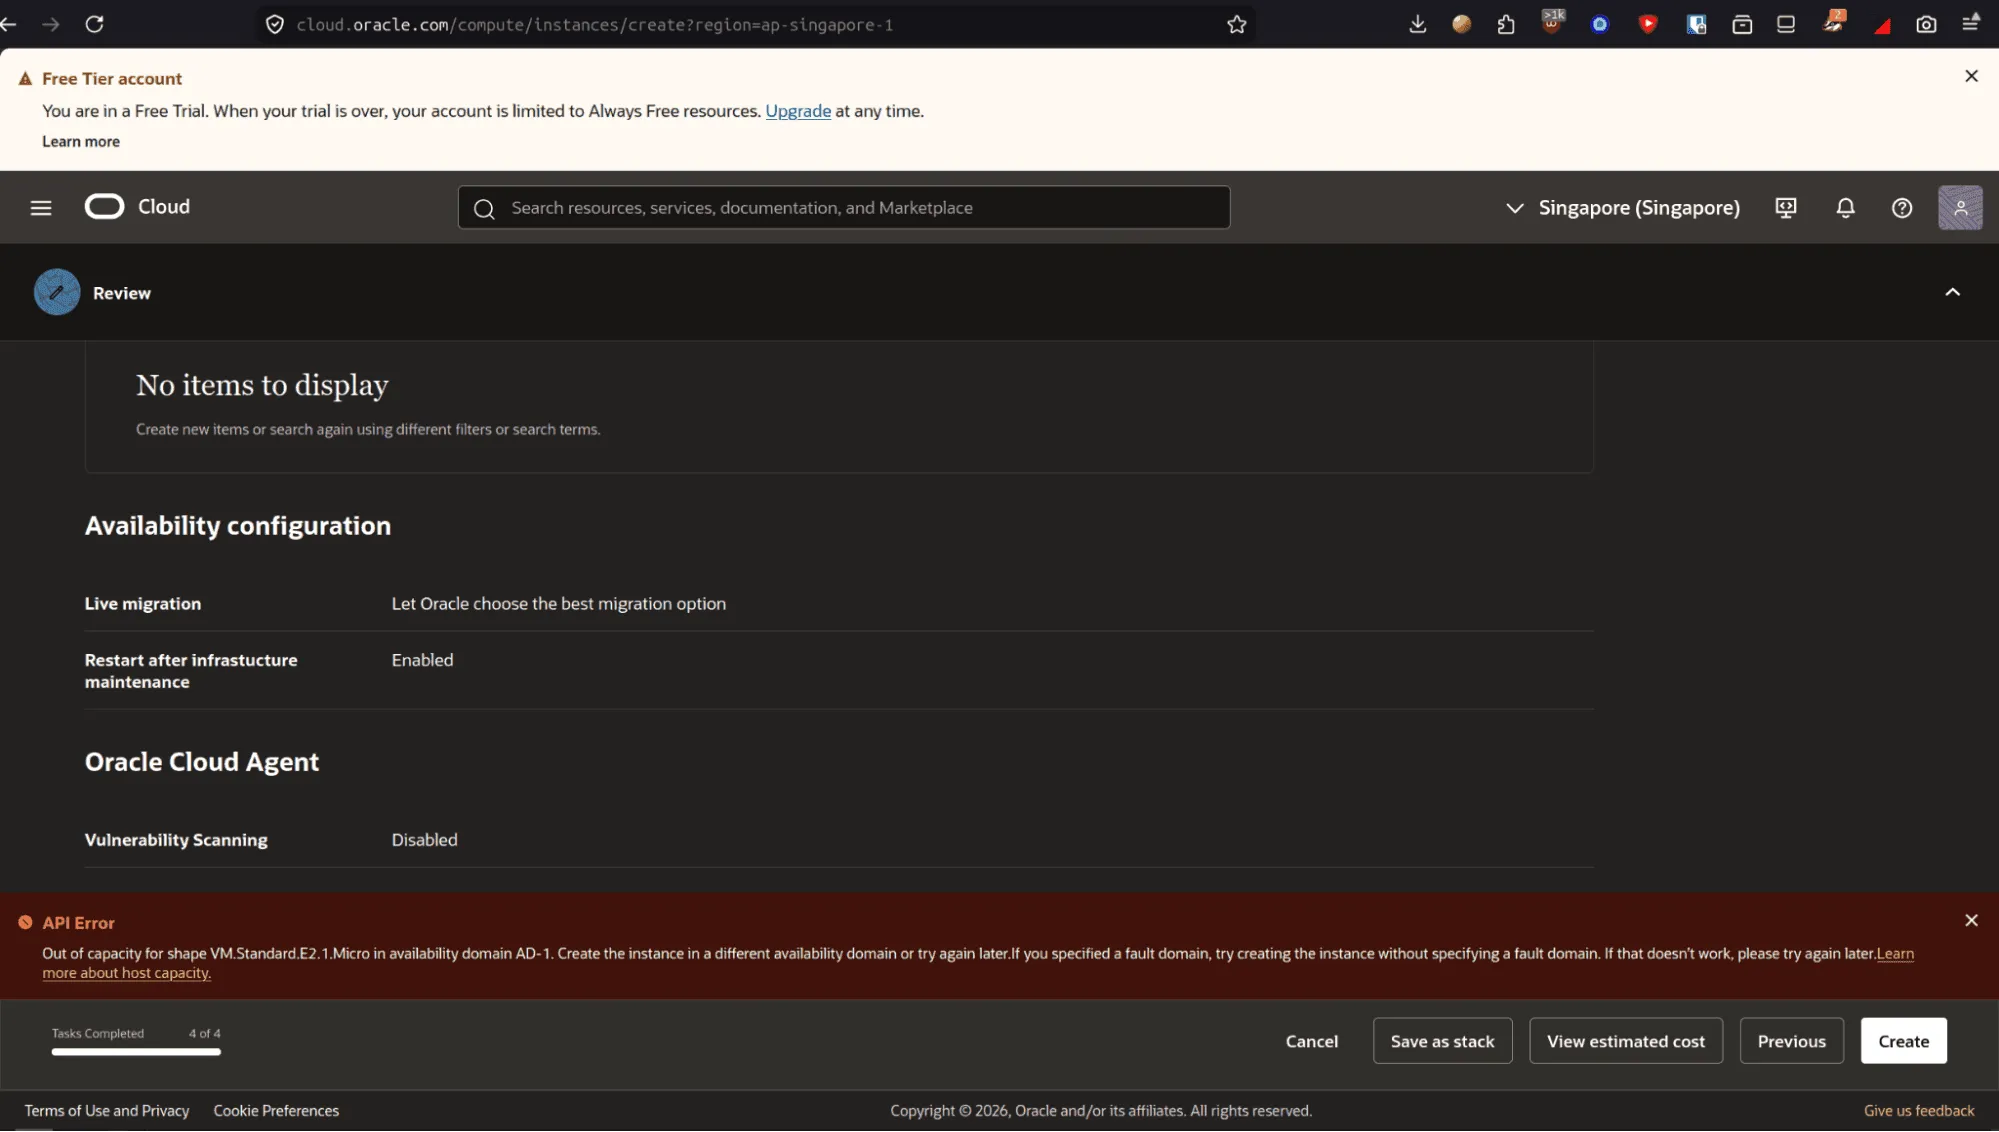The image size is (1999, 1132).
Task: Click Learn more in the banner
Action: 81,142
